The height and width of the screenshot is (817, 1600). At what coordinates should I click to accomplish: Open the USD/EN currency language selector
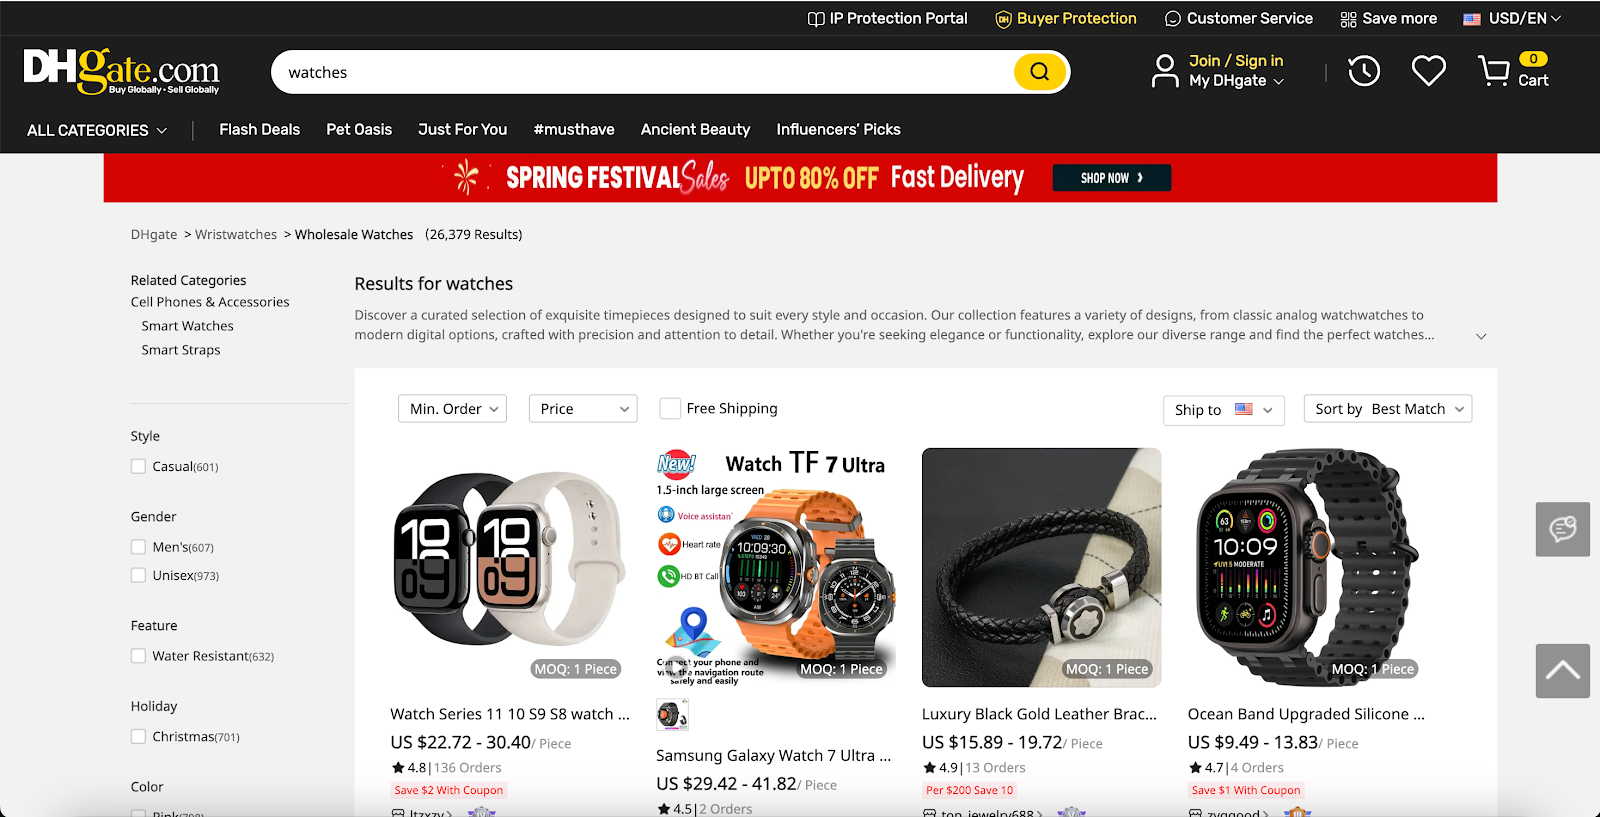pyautogui.click(x=1511, y=18)
